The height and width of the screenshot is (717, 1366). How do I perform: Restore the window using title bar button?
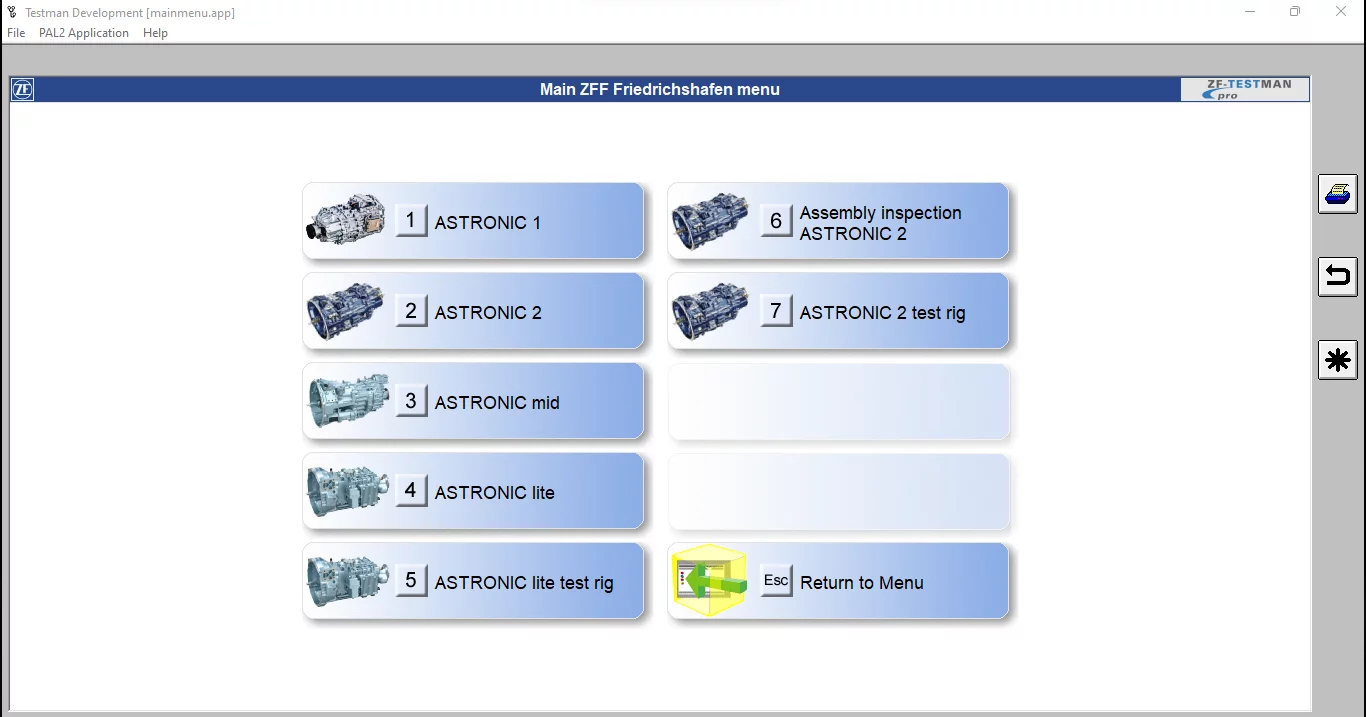(1295, 12)
